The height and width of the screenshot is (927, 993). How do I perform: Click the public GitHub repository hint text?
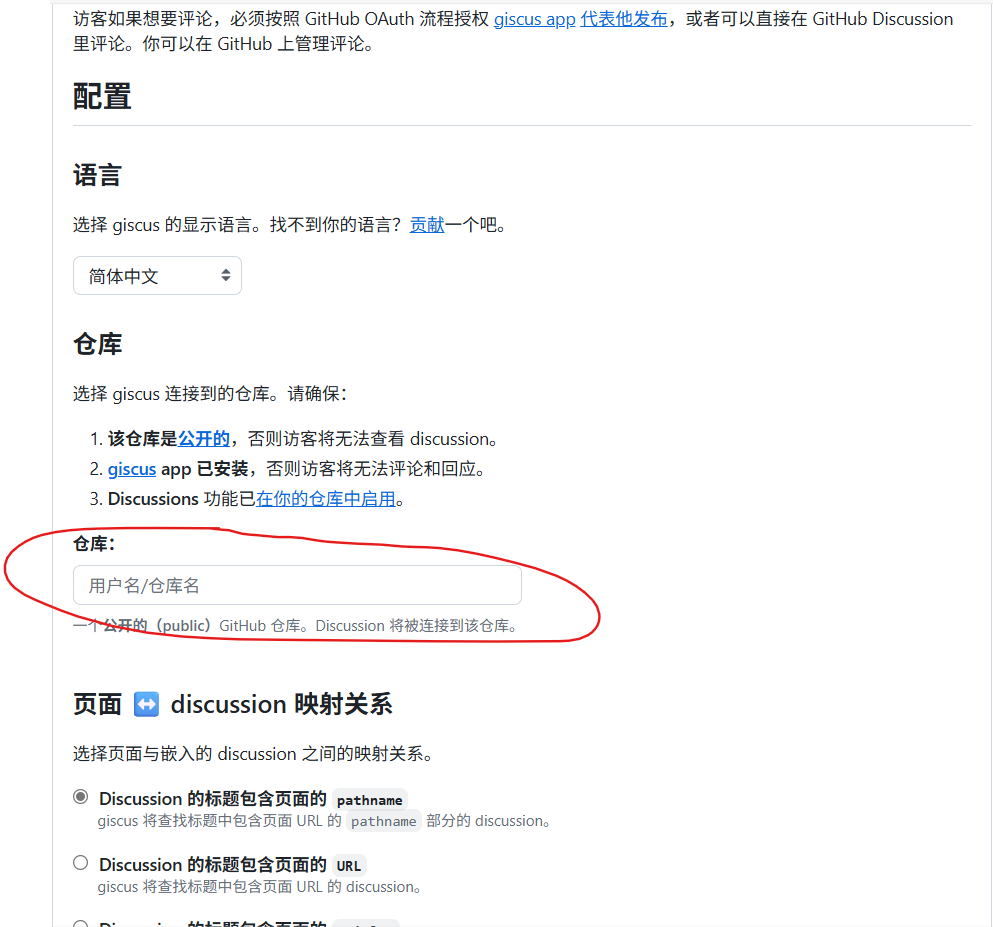tap(296, 626)
